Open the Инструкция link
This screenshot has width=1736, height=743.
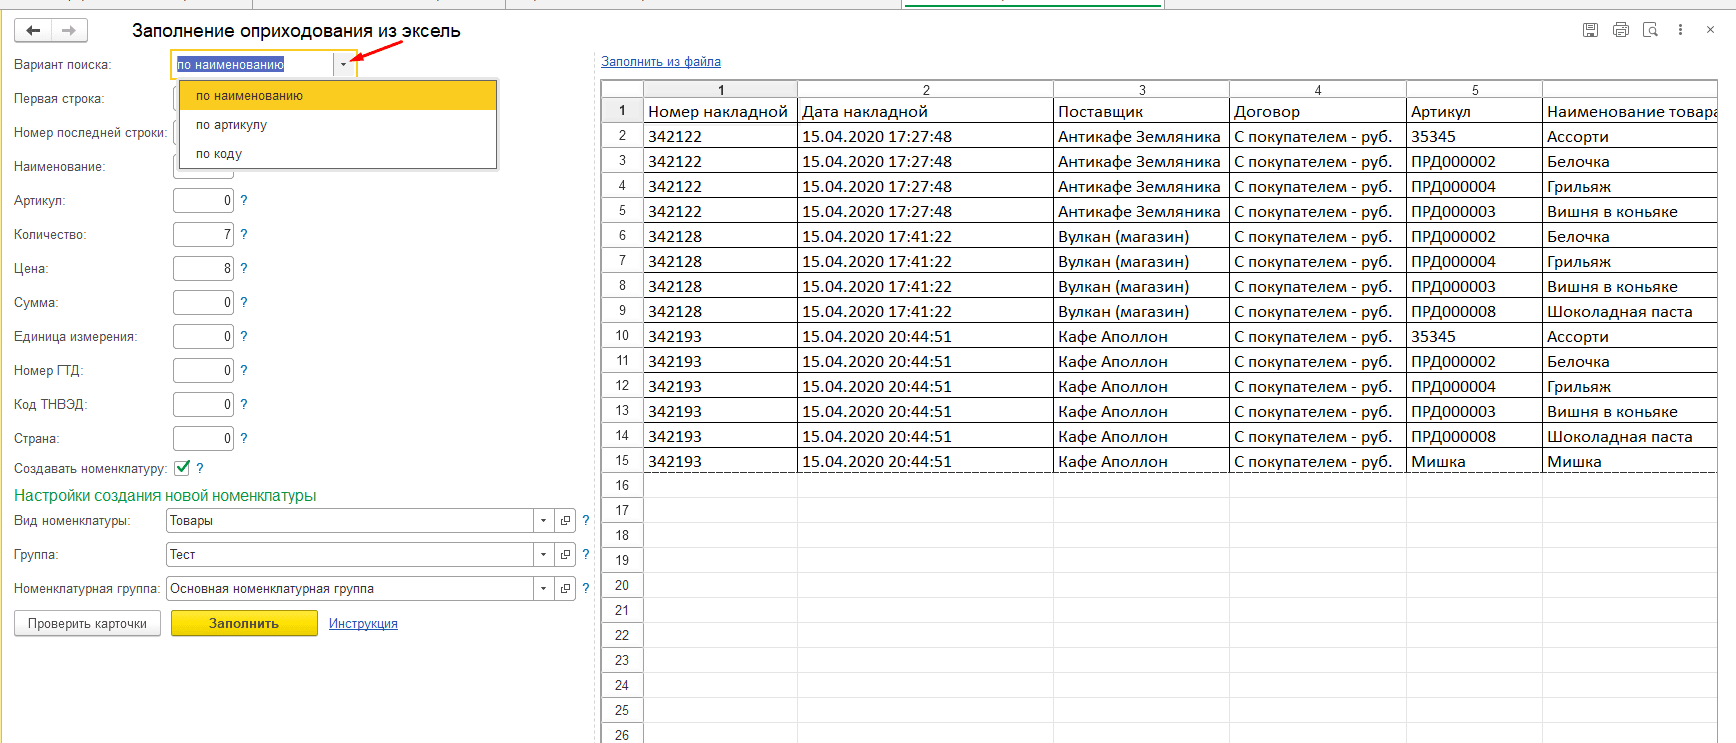tap(363, 623)
